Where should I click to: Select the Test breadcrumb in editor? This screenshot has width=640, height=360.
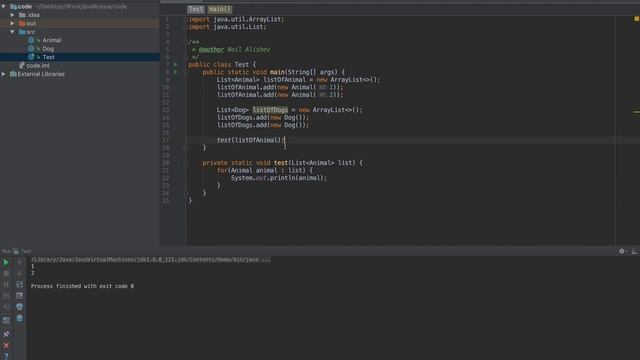tap(196, 9)
